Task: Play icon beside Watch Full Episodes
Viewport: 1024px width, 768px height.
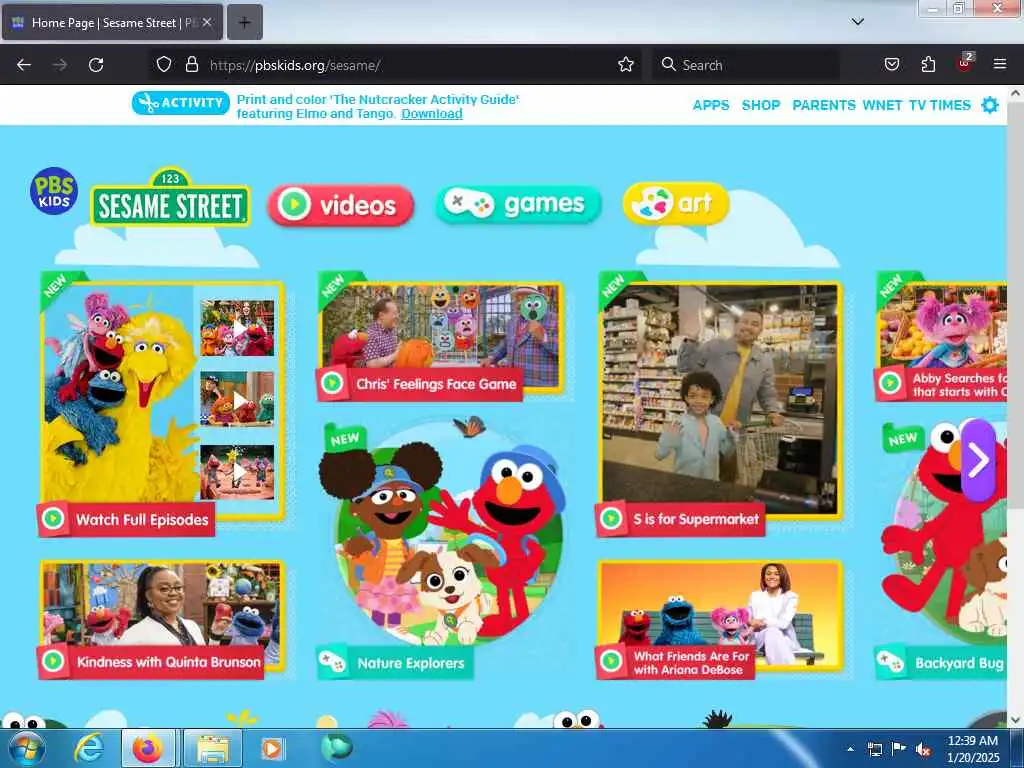Action: 54,519
